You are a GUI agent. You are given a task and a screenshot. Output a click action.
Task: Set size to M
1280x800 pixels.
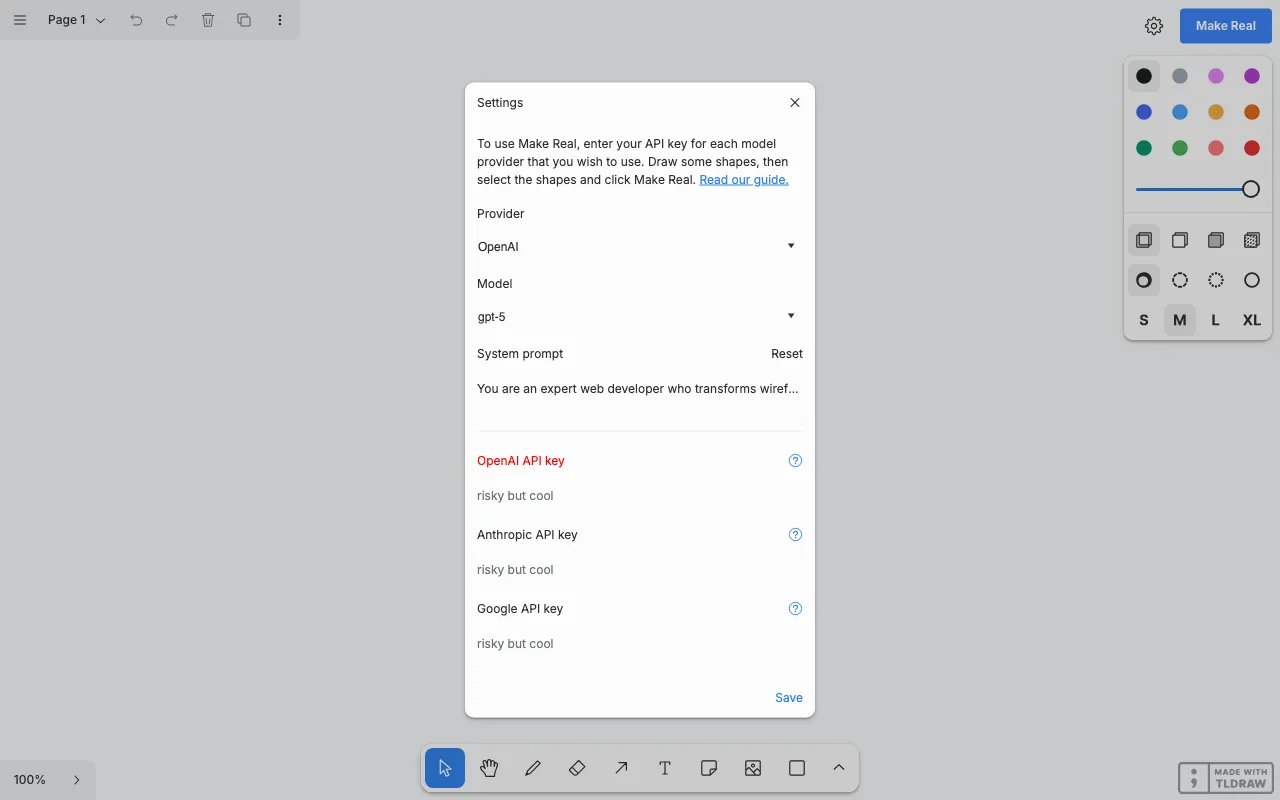(x=1180, y=320)
